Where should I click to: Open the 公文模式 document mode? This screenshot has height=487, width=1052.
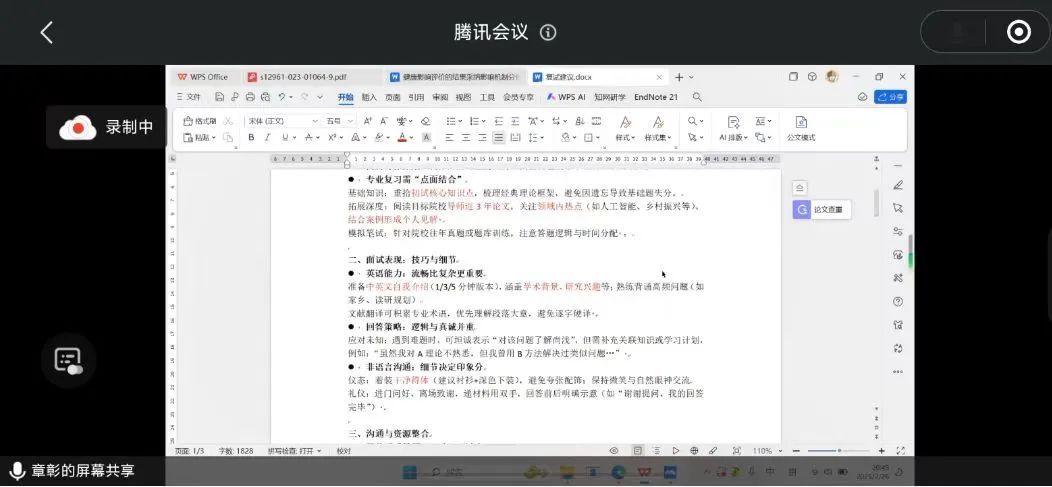801,128
